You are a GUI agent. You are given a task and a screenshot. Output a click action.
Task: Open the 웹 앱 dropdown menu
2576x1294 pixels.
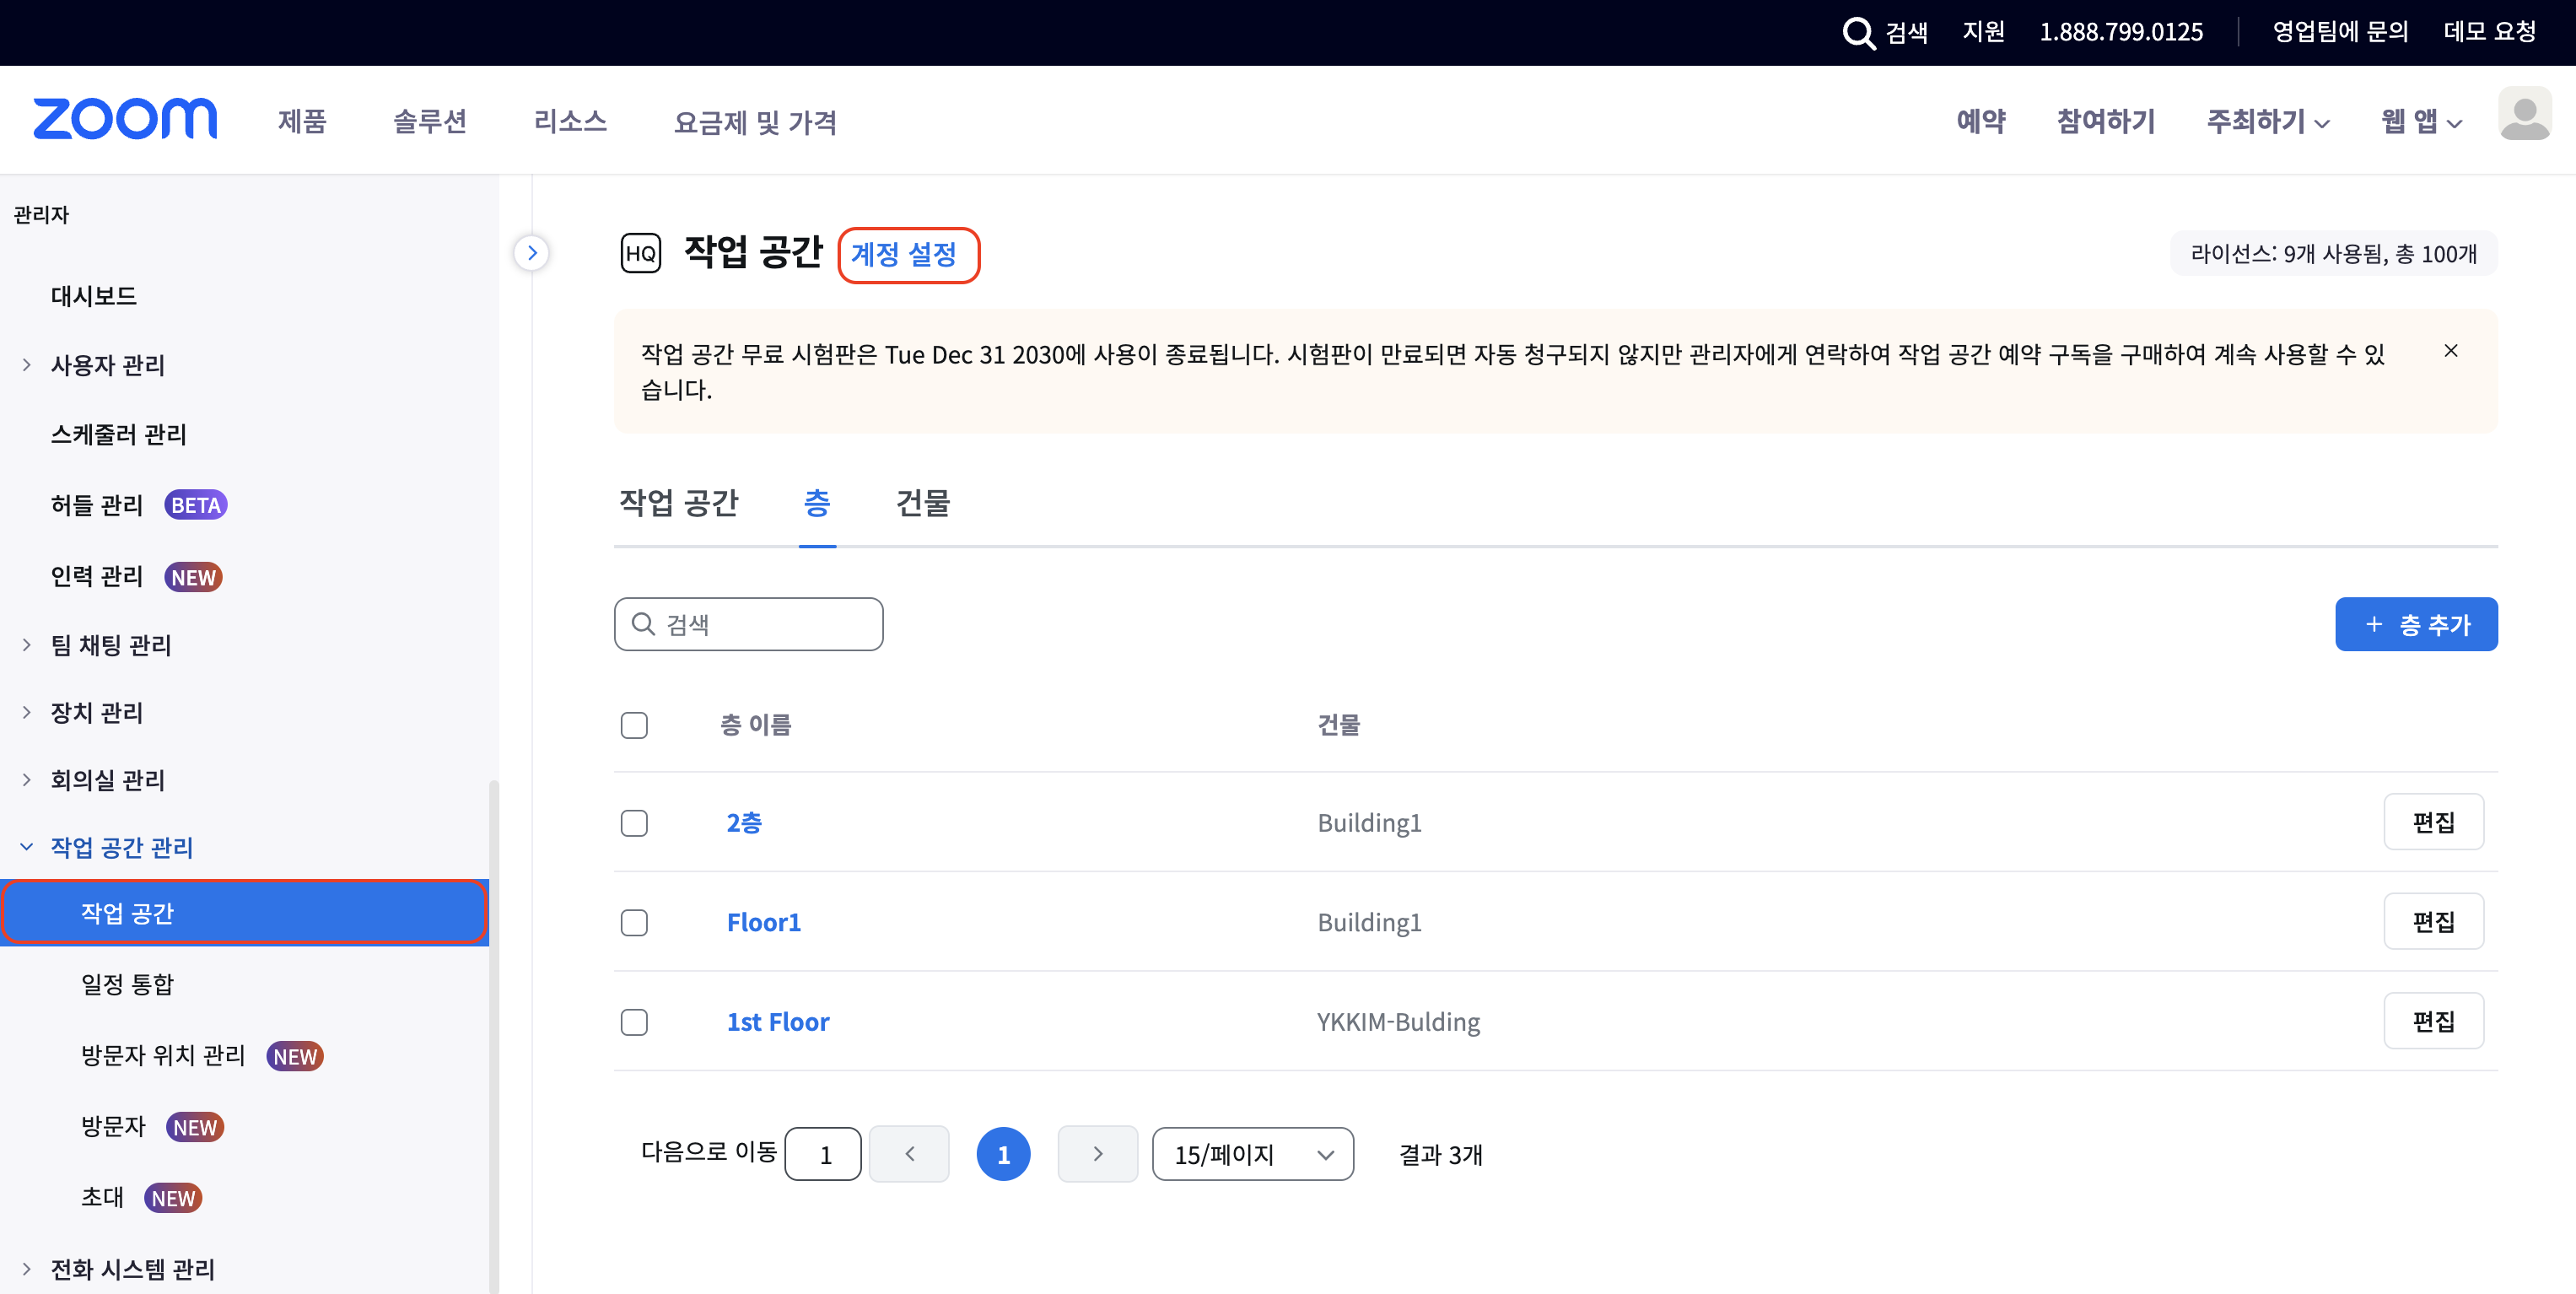pyautogui.click(x=2421, y=121)
